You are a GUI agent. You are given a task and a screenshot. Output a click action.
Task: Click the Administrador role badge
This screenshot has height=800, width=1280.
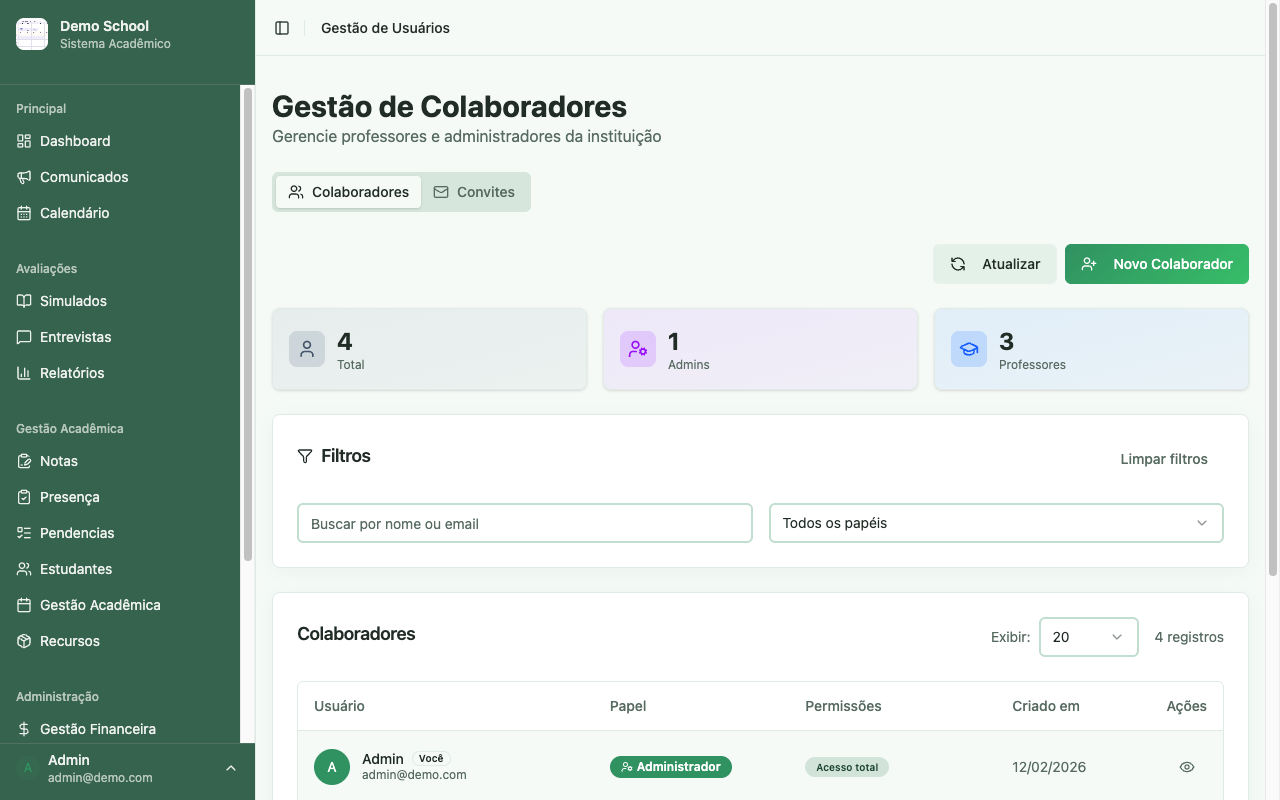click(671, 767)
